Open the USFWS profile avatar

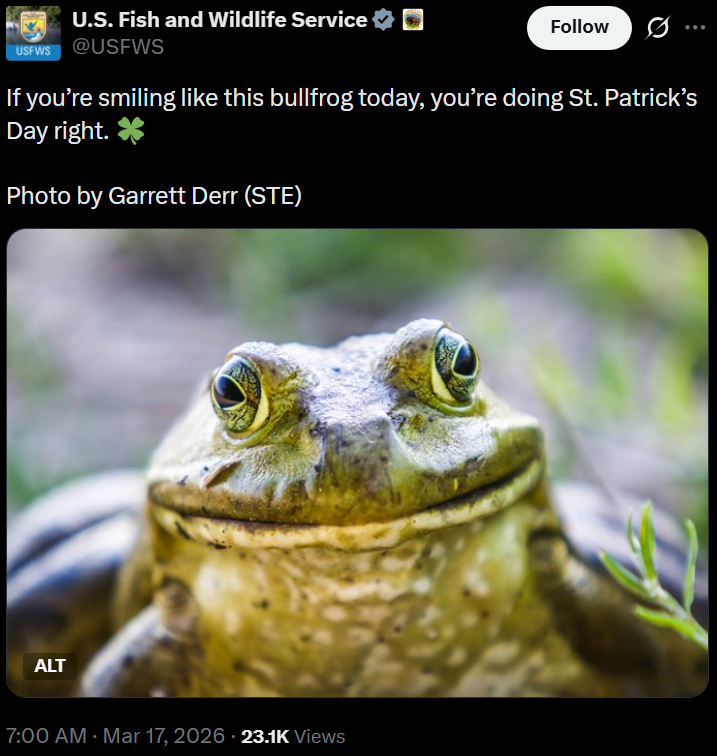[x=33, y=33]
